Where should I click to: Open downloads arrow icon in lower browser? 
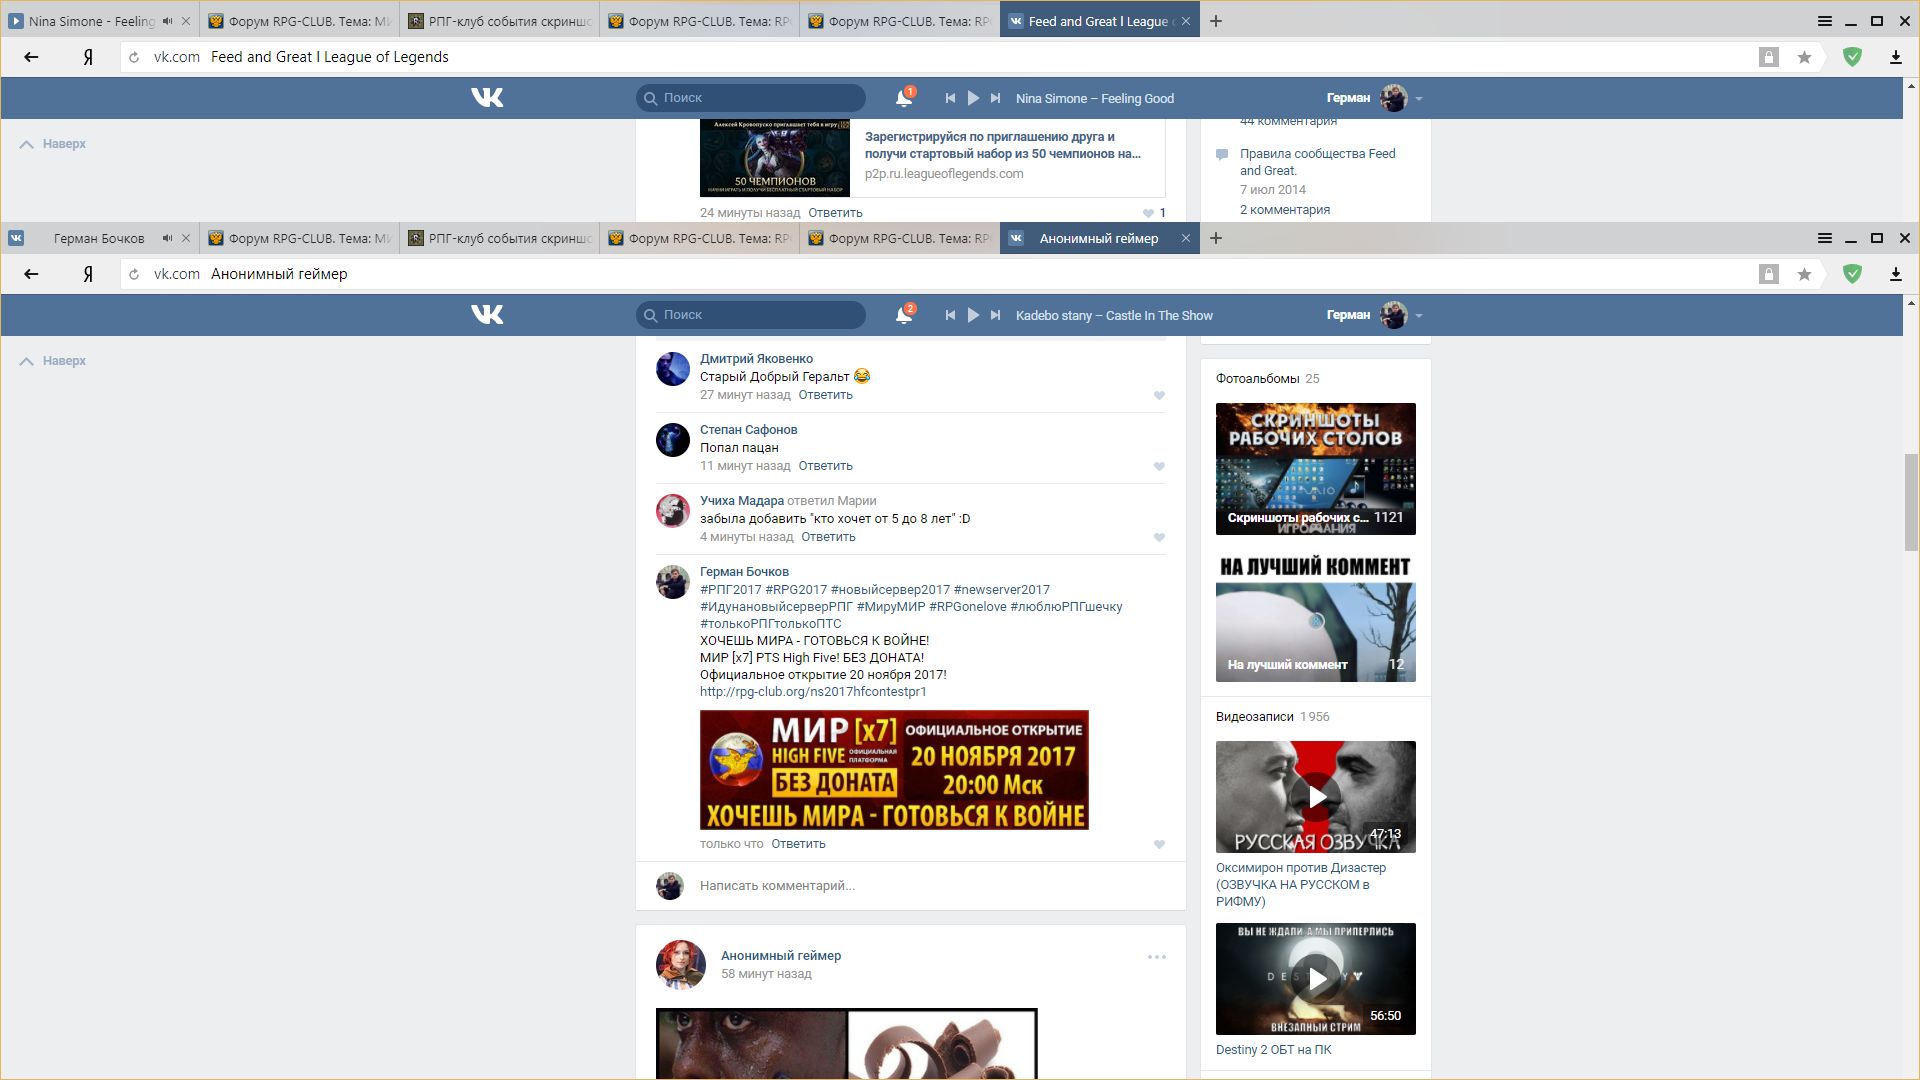click(1895, 274)
